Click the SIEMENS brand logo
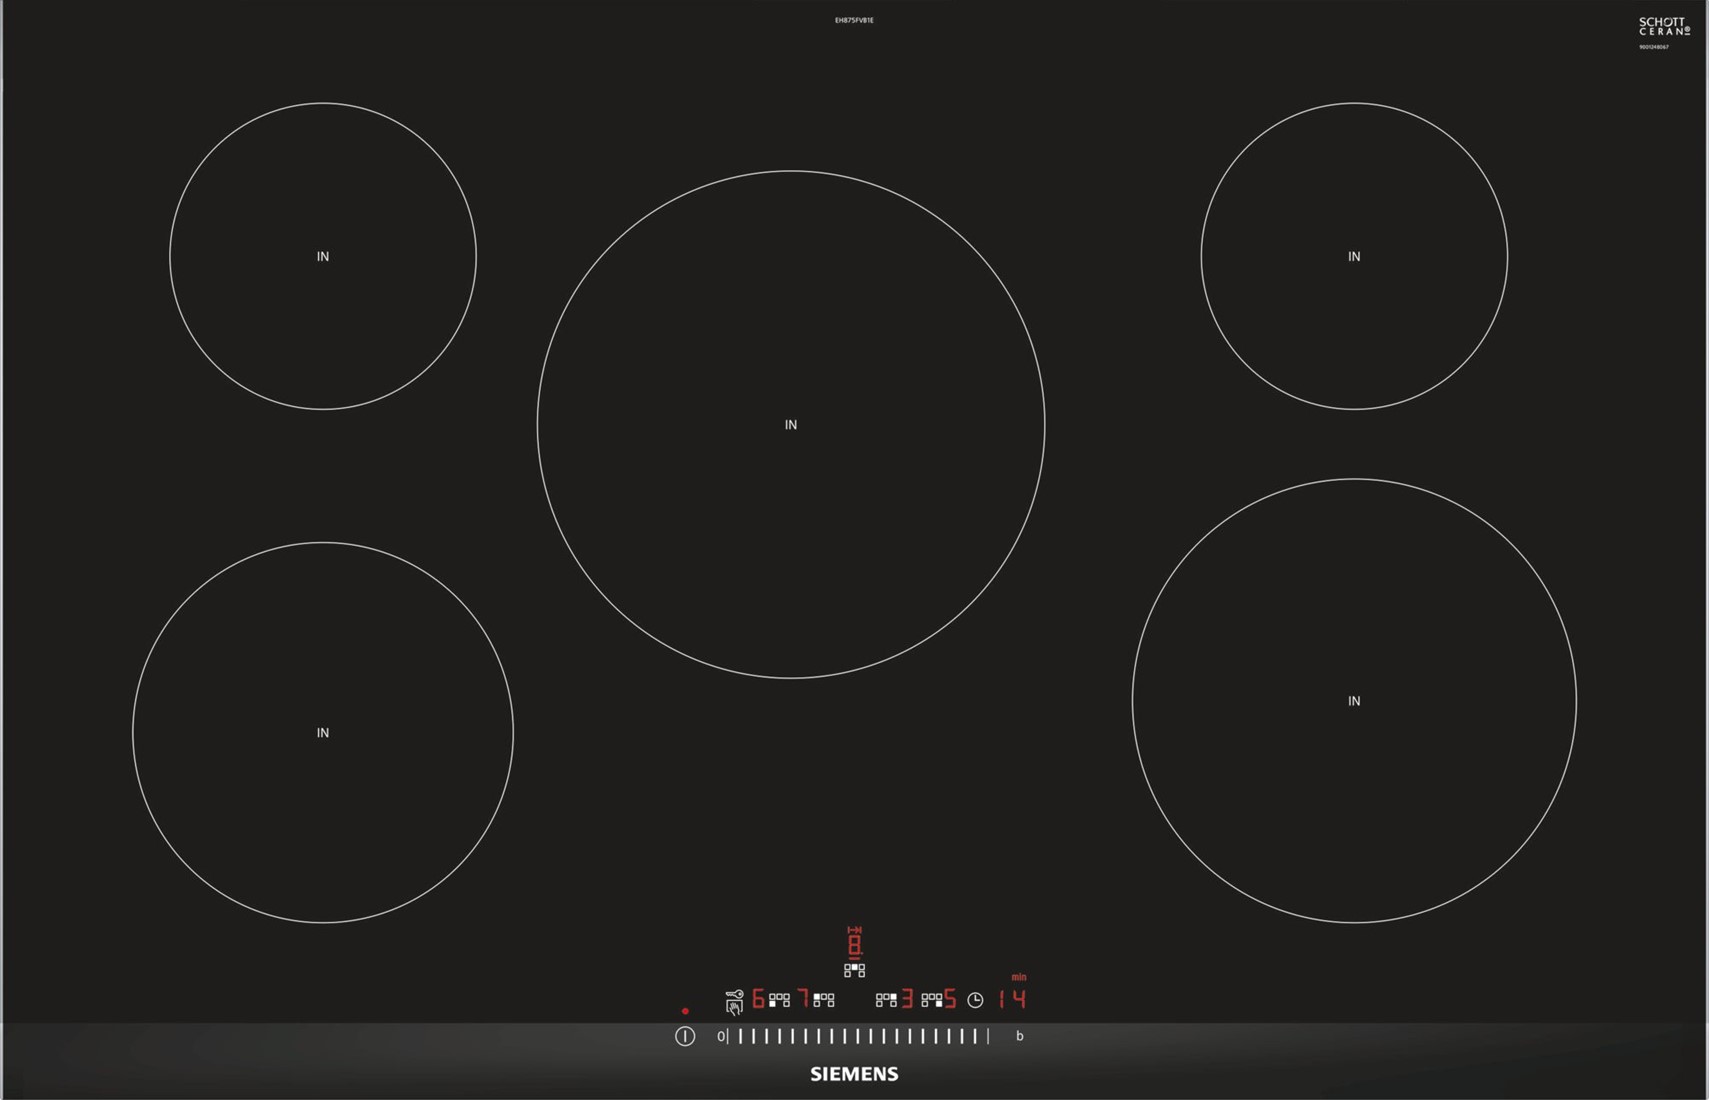The height and width of the screenshot is (1100, 1709). [x=854, y=1074]
